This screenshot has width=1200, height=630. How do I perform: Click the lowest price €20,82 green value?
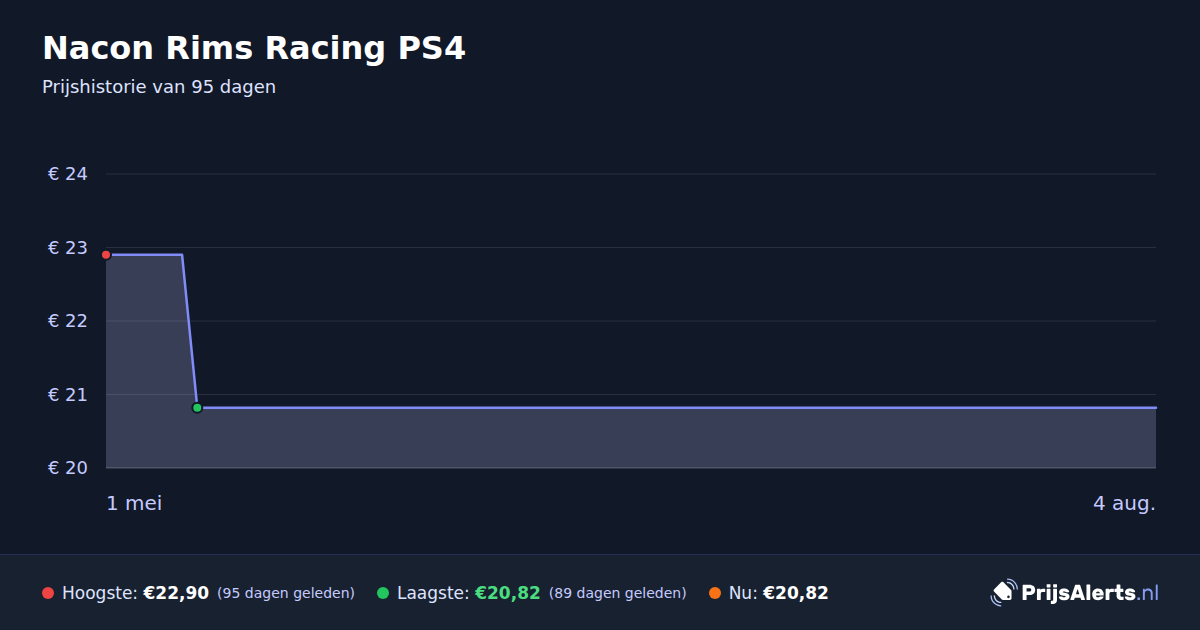(x=507, y=593)
